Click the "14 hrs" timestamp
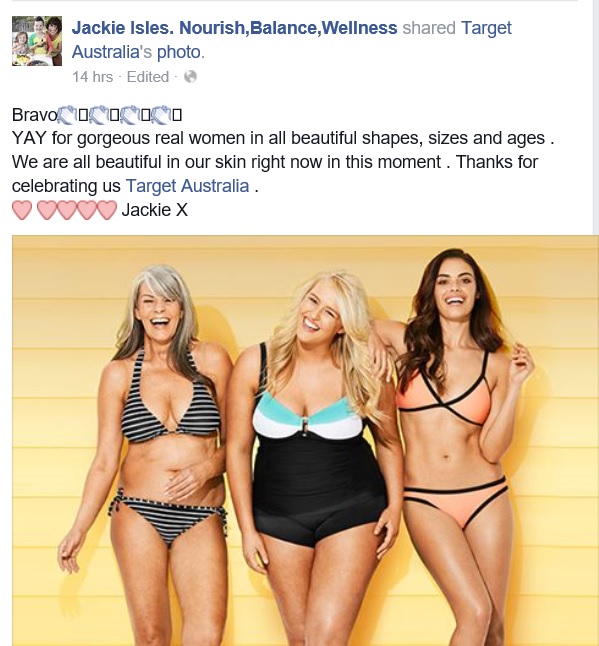599x646 pixels. [92, 77]
